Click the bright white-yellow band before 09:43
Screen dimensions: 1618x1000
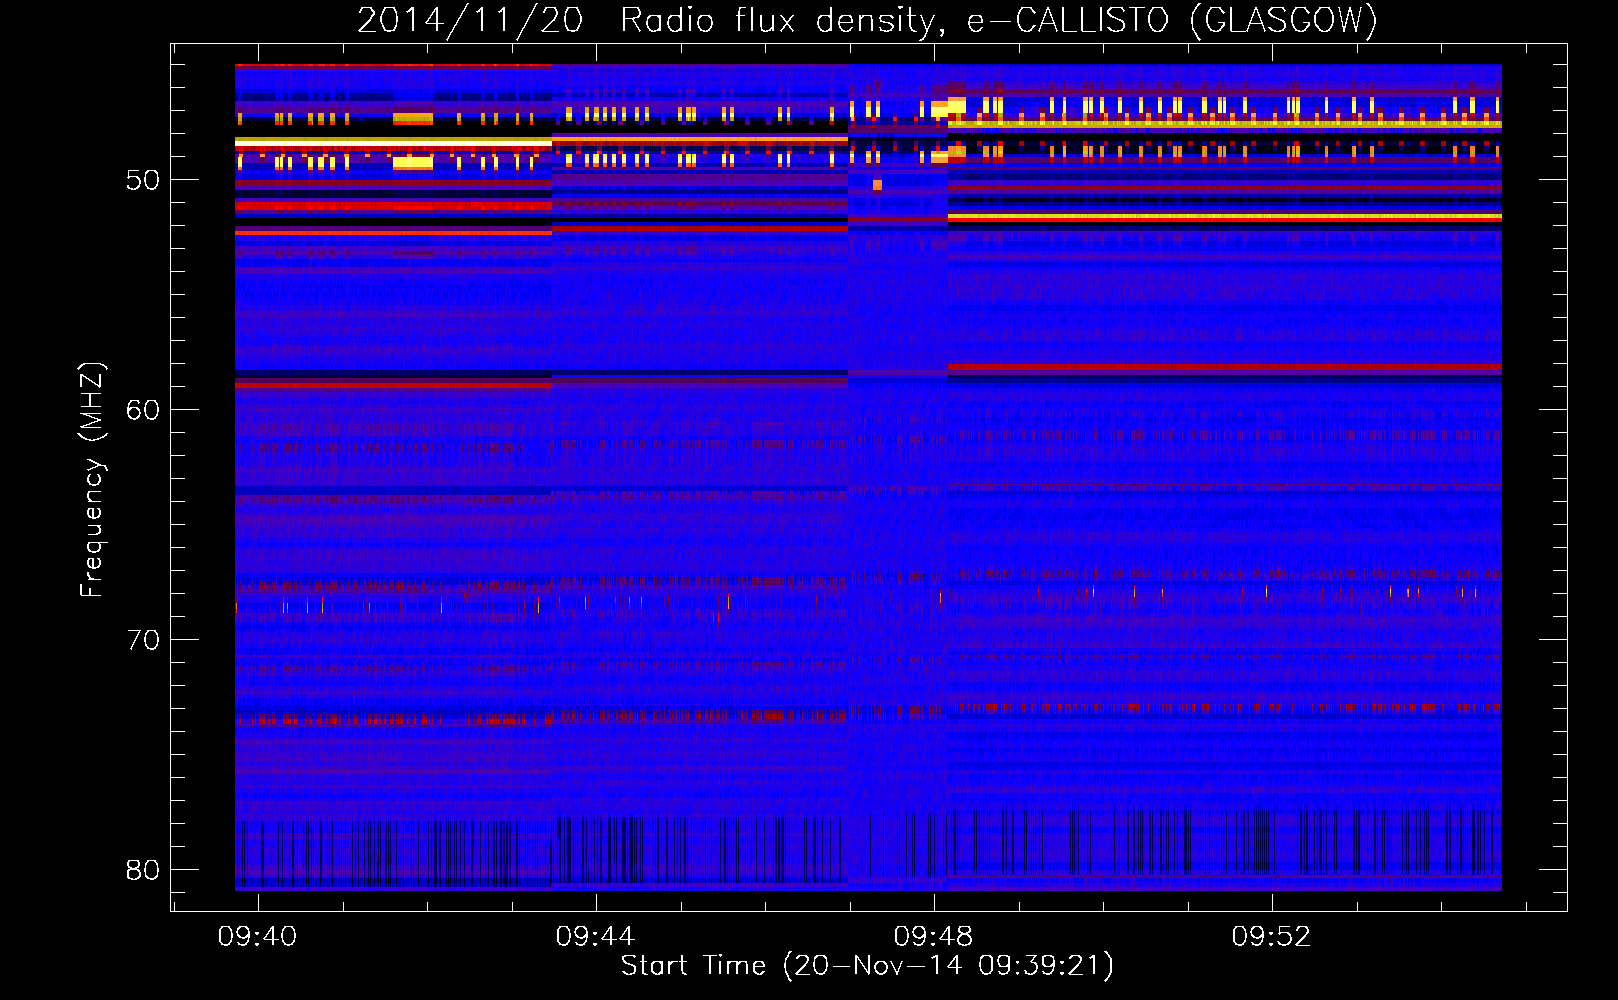click(392, 143)
